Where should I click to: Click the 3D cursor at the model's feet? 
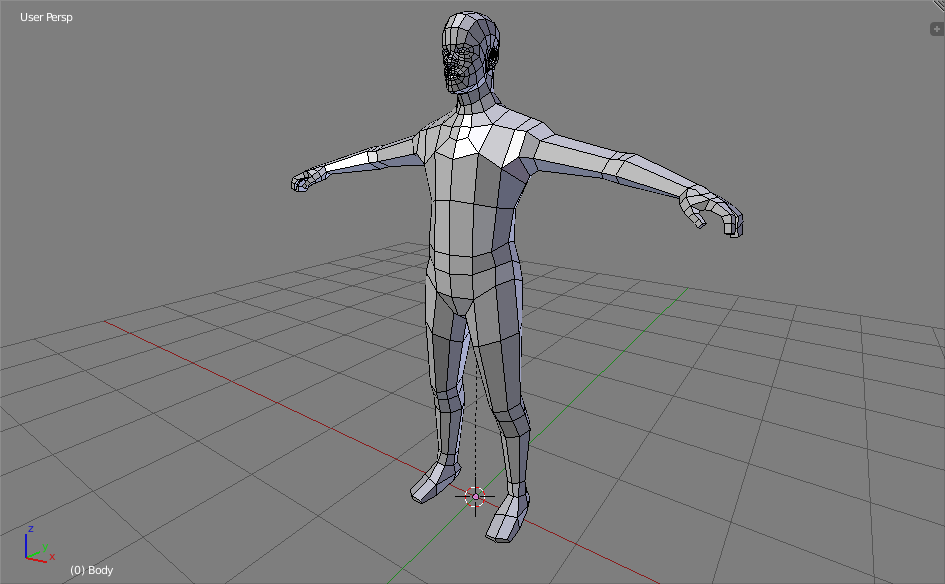[x=475, y=497]
